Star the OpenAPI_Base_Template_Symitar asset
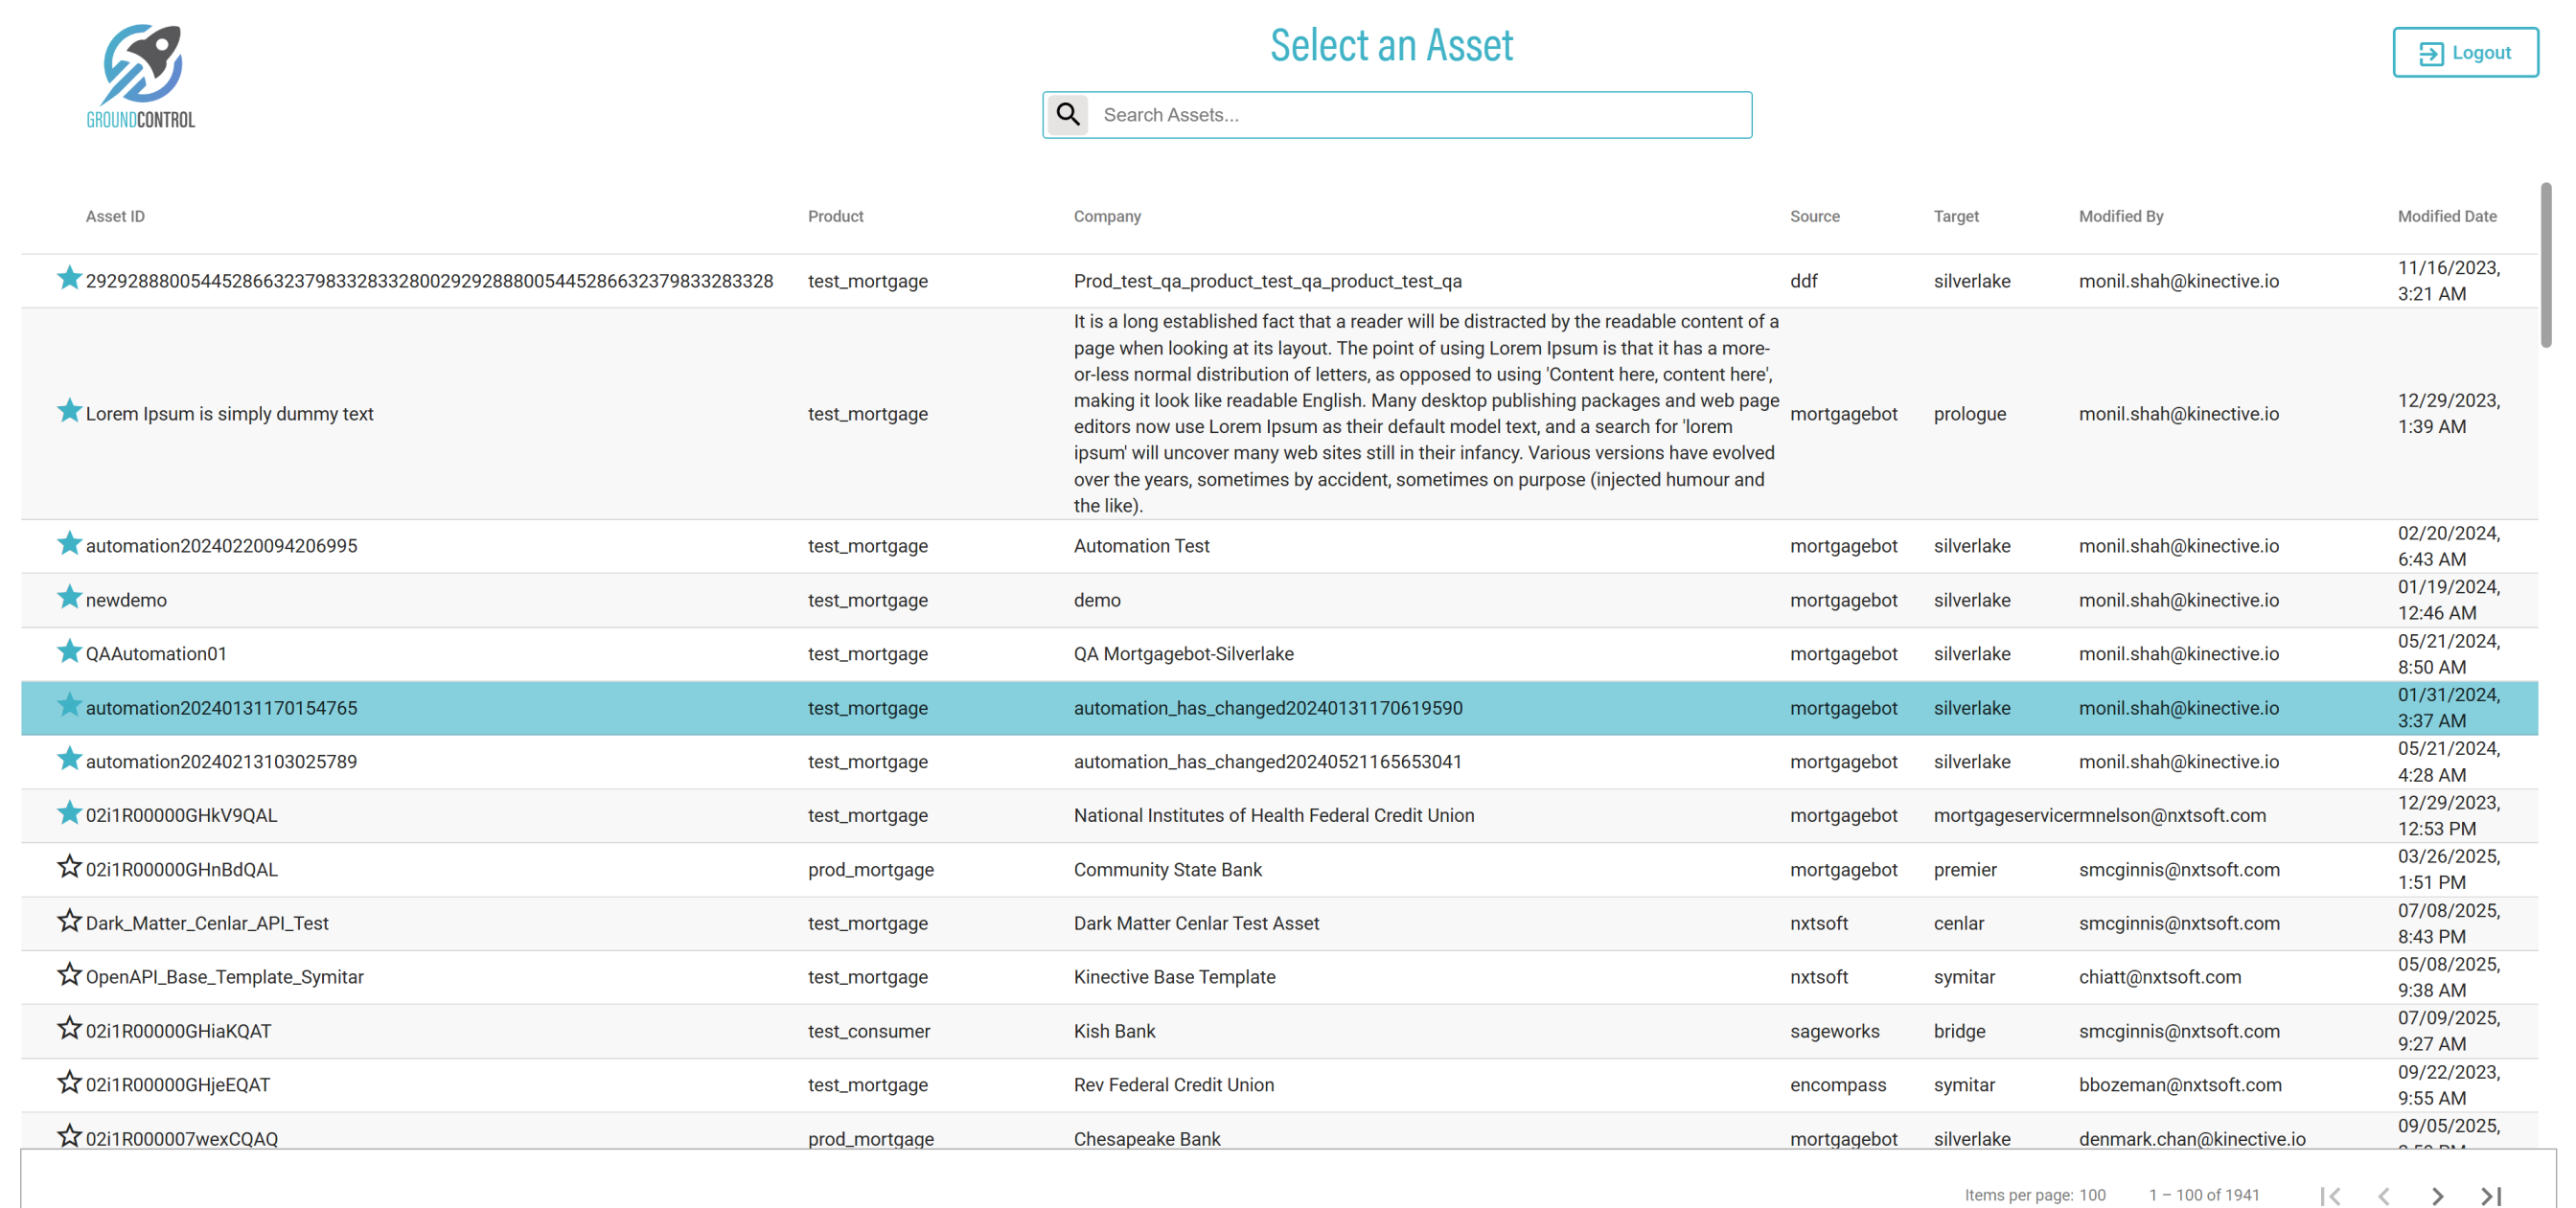This screenshot has height=1208, width=2576. coord(69,975)
